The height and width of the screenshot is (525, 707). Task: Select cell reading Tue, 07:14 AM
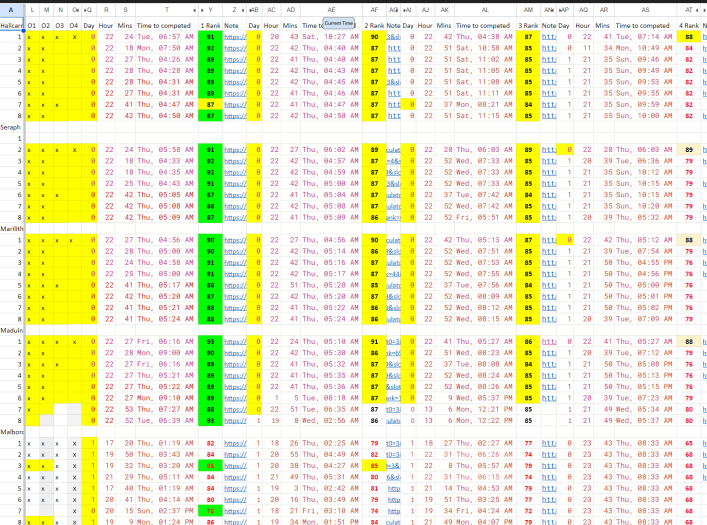pos(644,37)
